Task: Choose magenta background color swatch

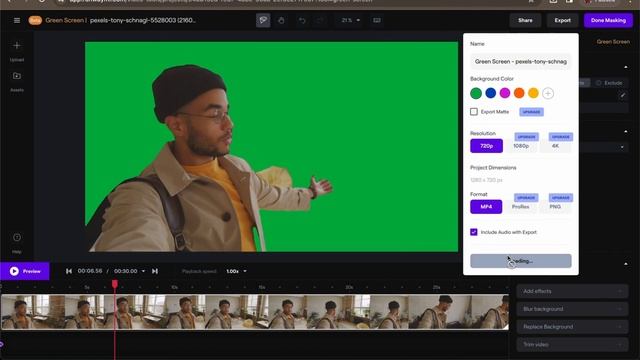Action: coord(505,93)
